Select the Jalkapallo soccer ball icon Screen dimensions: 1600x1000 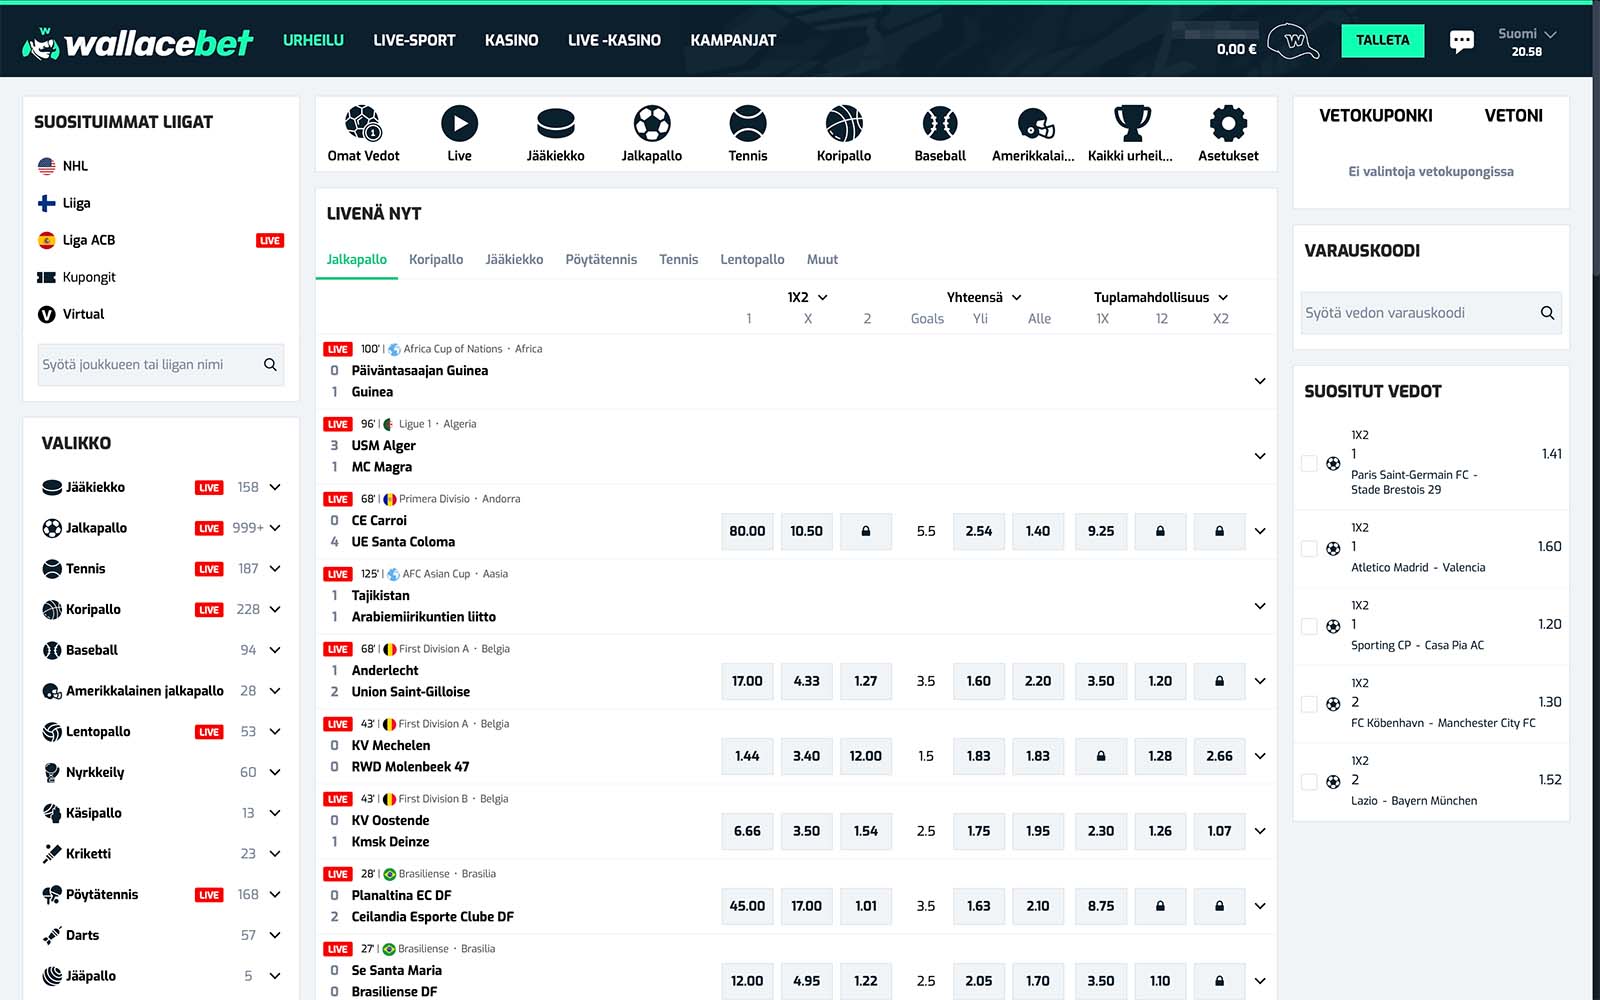coord(651,124)
